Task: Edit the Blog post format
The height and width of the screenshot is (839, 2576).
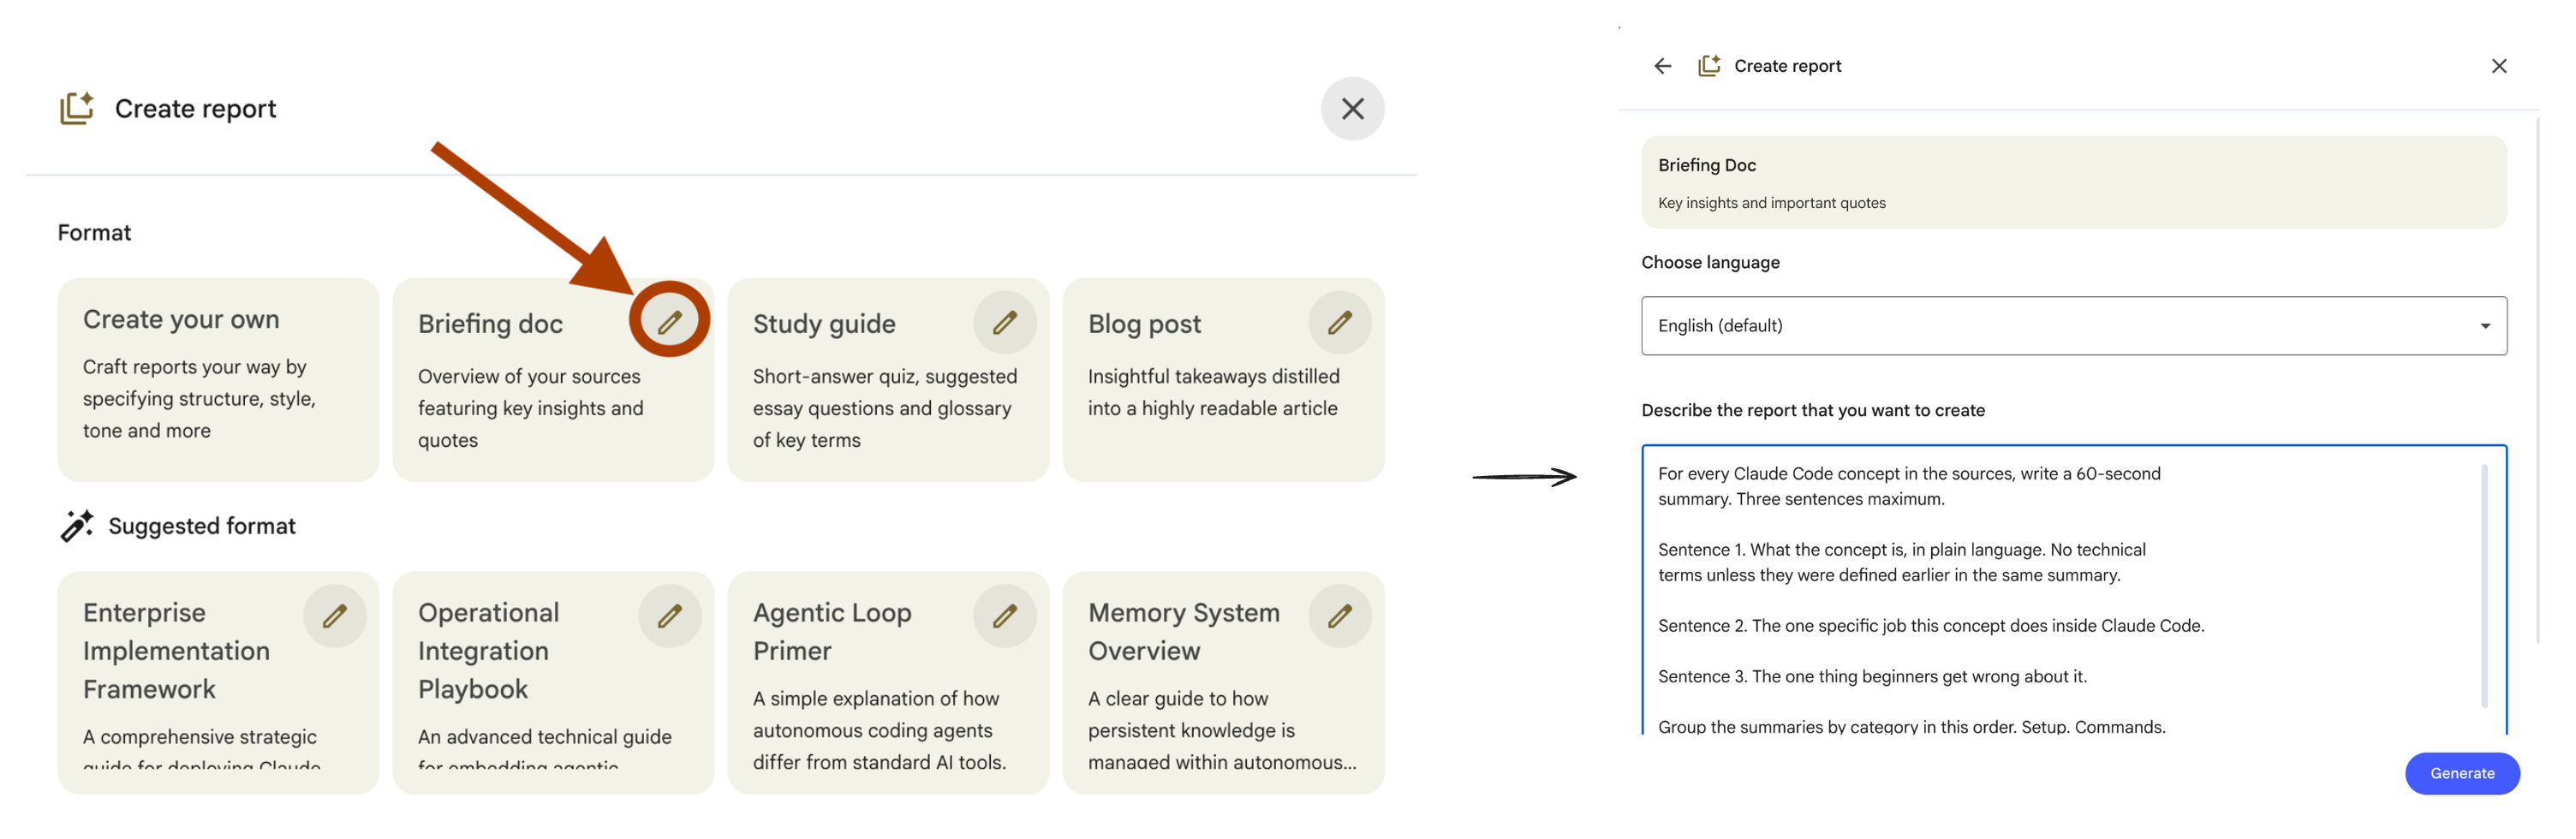Action: pos(1339,322)
